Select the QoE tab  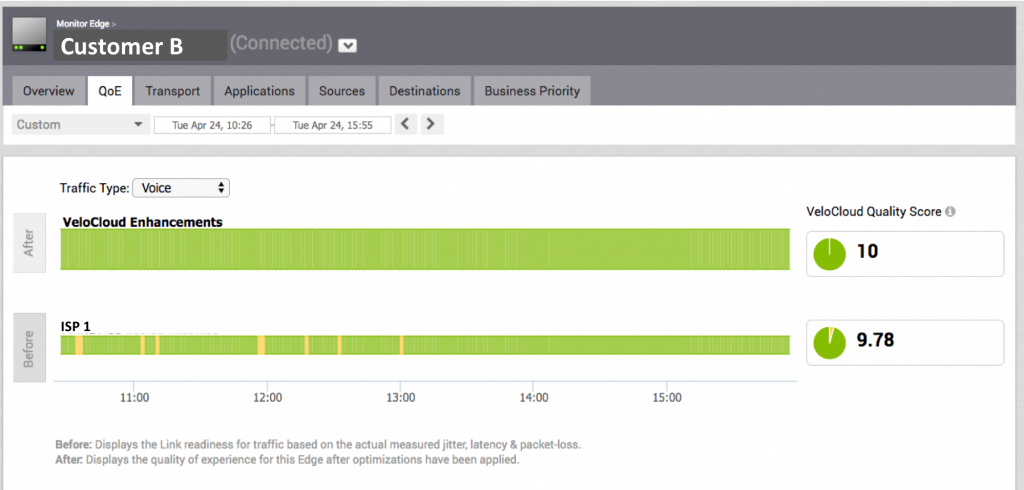click(110, 91)
